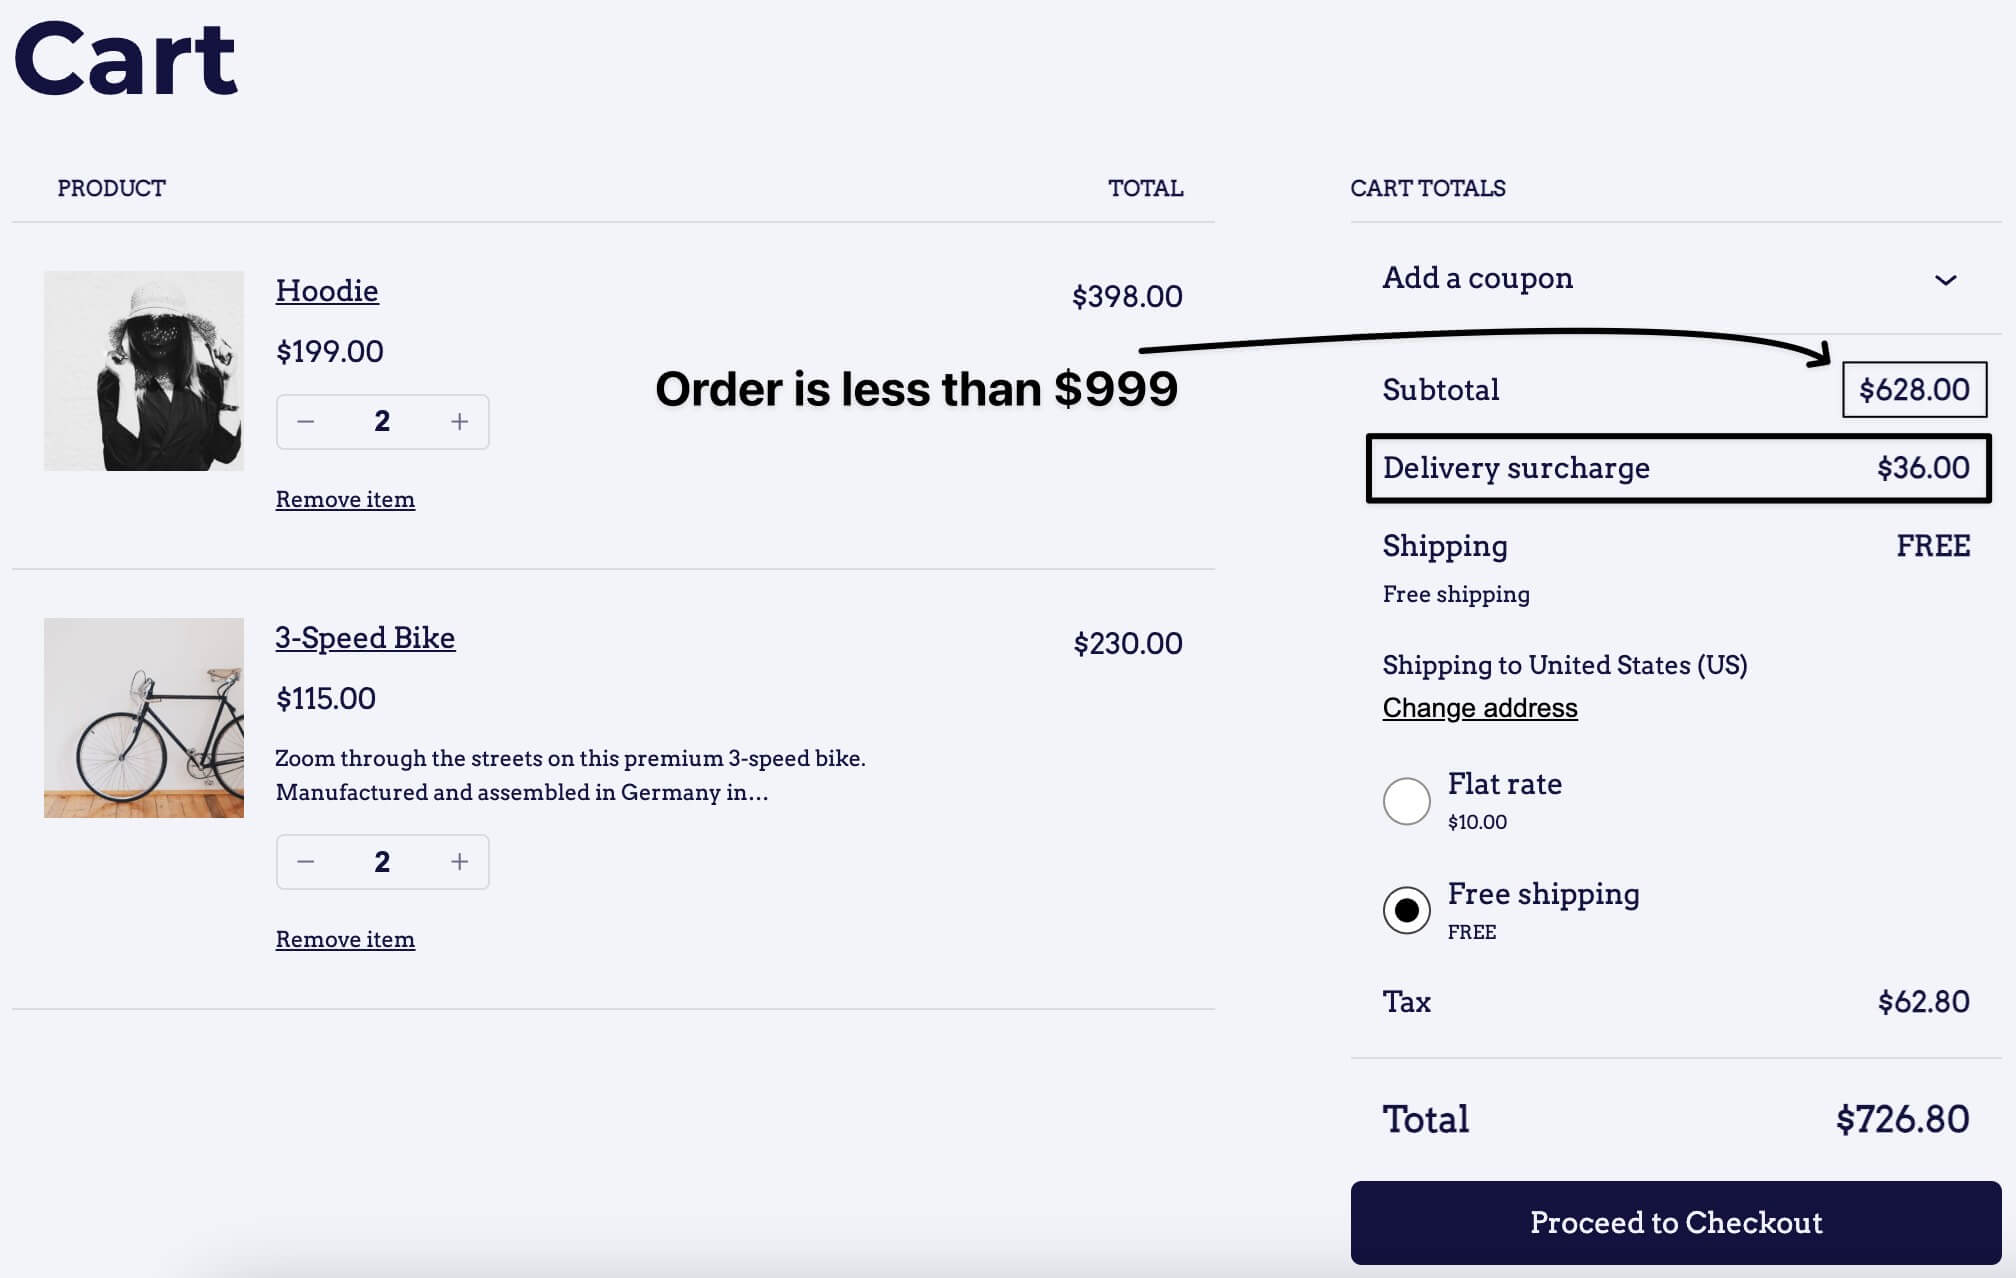Increase the Hoodie quantity with the plus icon

459,421
